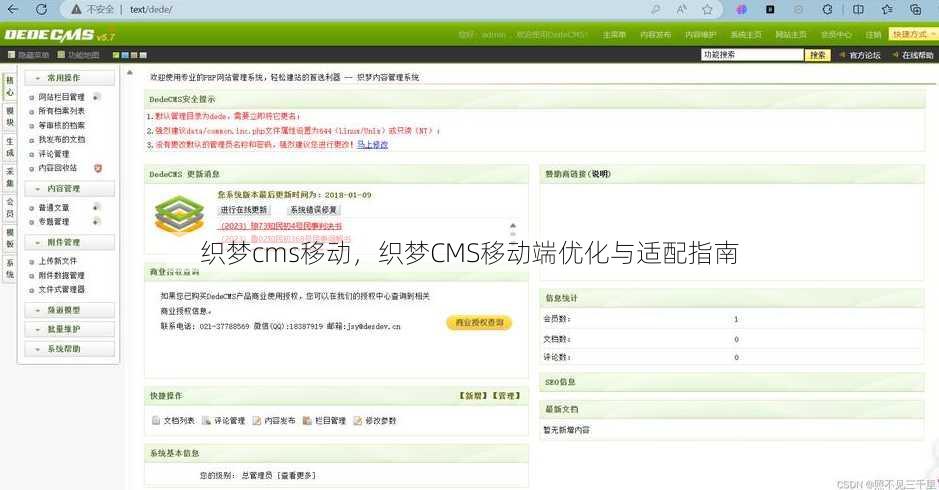
Task: Click the 评论管理 quick action icon
Action: pos(207,421)
